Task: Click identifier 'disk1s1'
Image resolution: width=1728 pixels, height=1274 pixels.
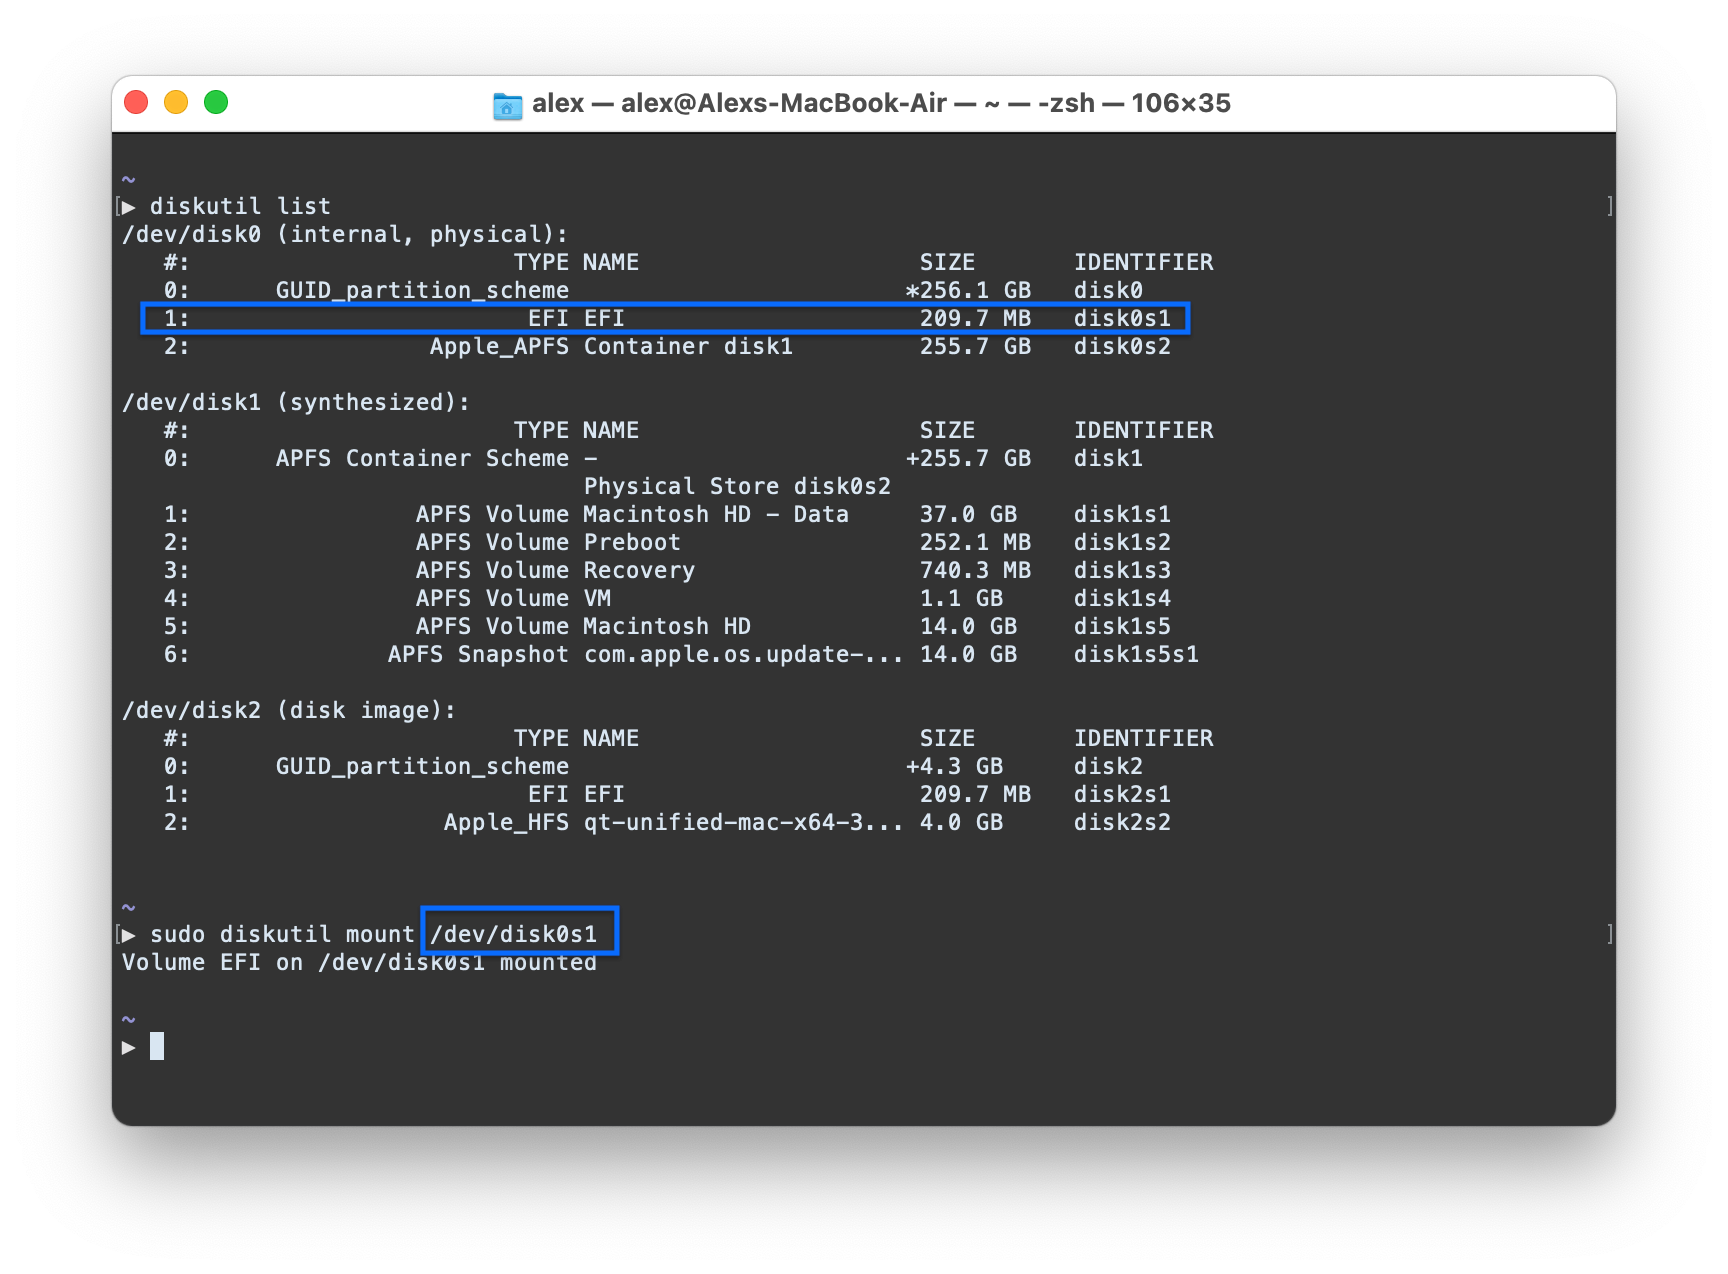Action: pyautogui.click(x=1122, y=514)
